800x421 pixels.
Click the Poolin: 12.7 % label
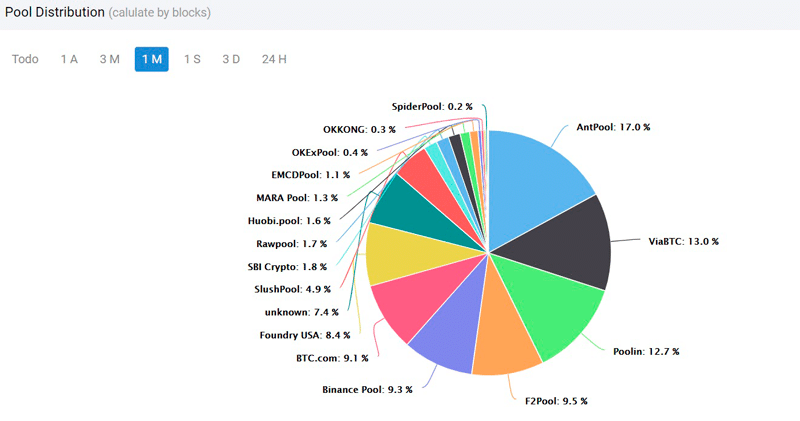coord(646,352)
